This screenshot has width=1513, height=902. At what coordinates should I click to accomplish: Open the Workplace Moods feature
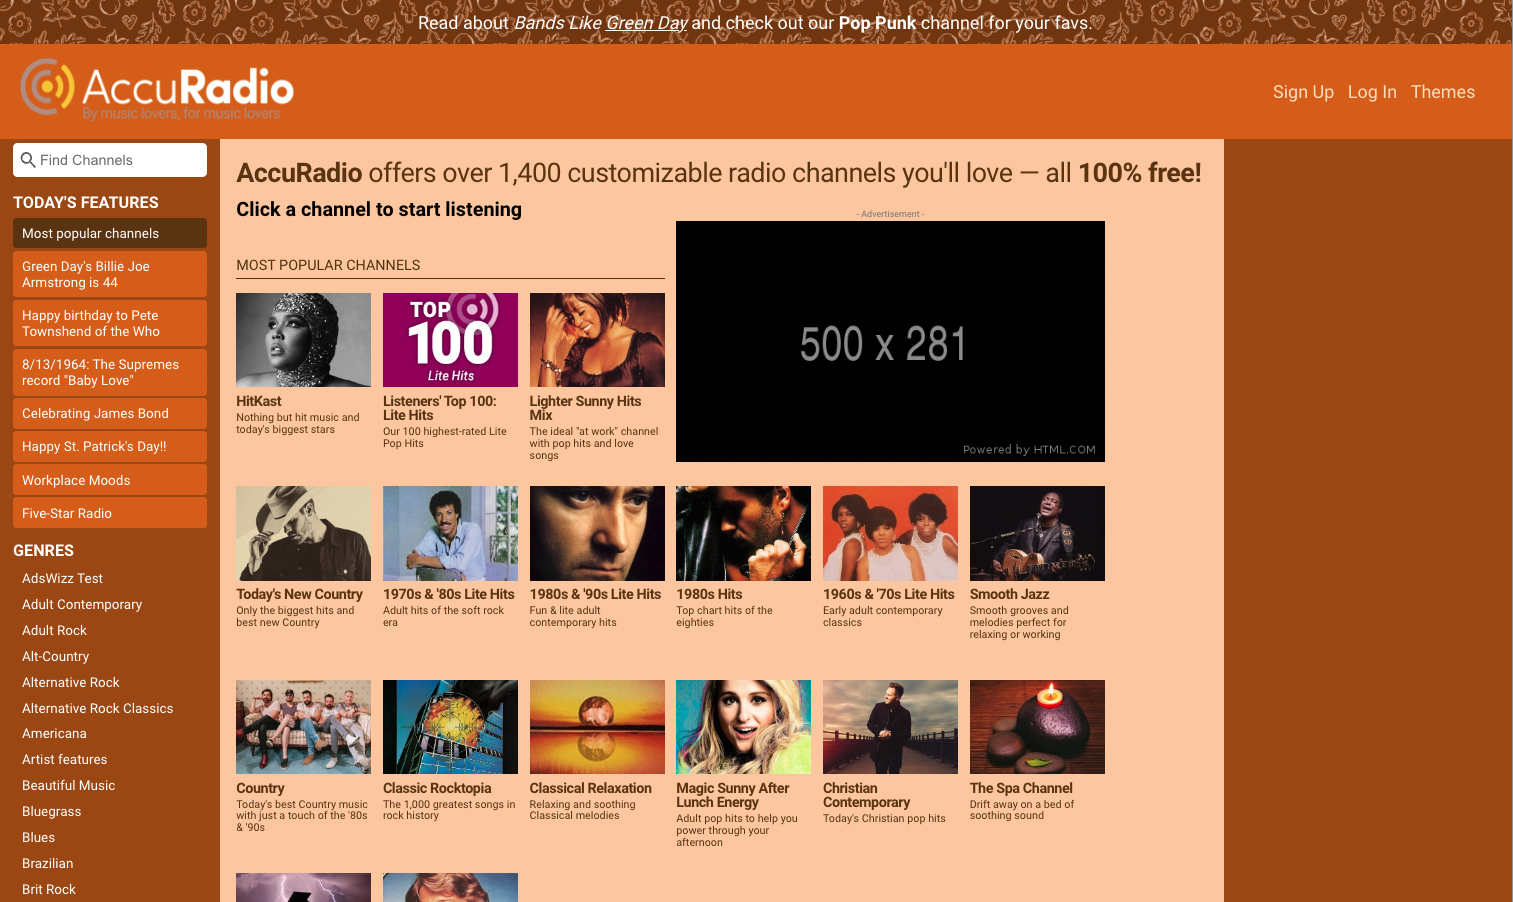click(110, 480)
